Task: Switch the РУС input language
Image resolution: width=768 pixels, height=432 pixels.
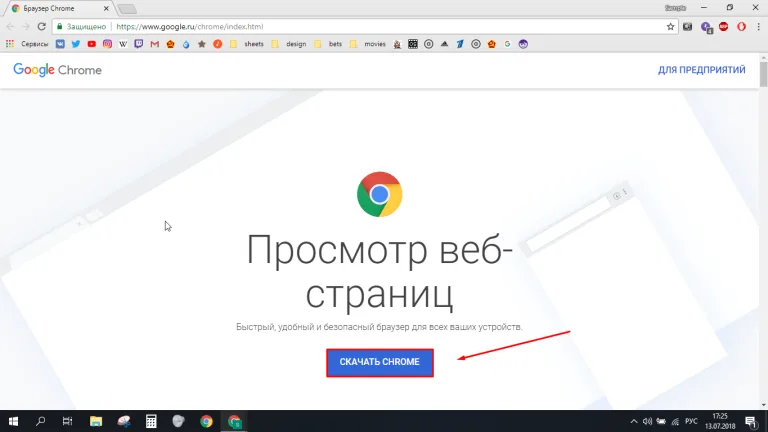Action: 691,421
